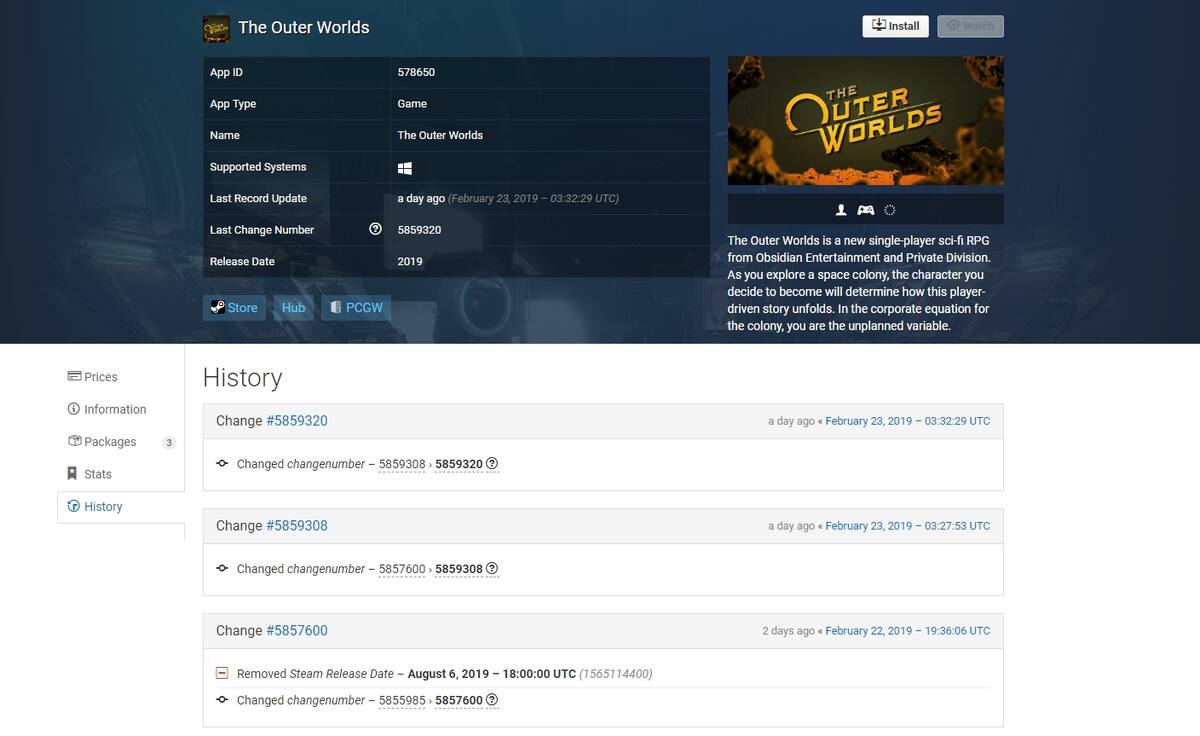Open change #5859308 heading link

[297, 526]
